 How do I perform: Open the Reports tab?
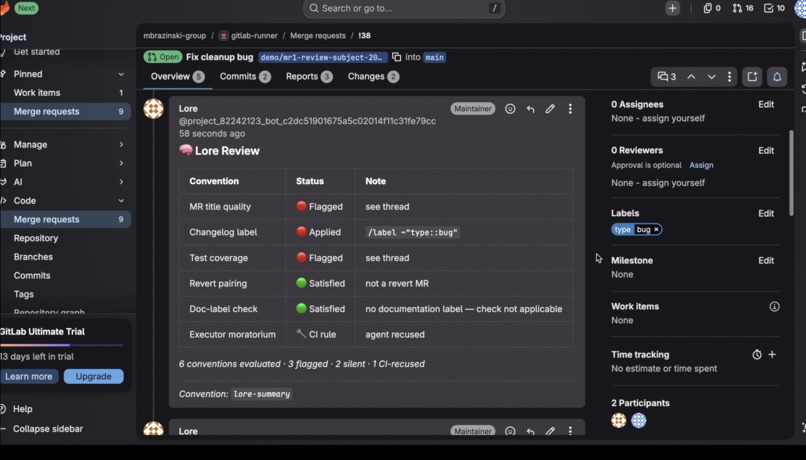309,77
